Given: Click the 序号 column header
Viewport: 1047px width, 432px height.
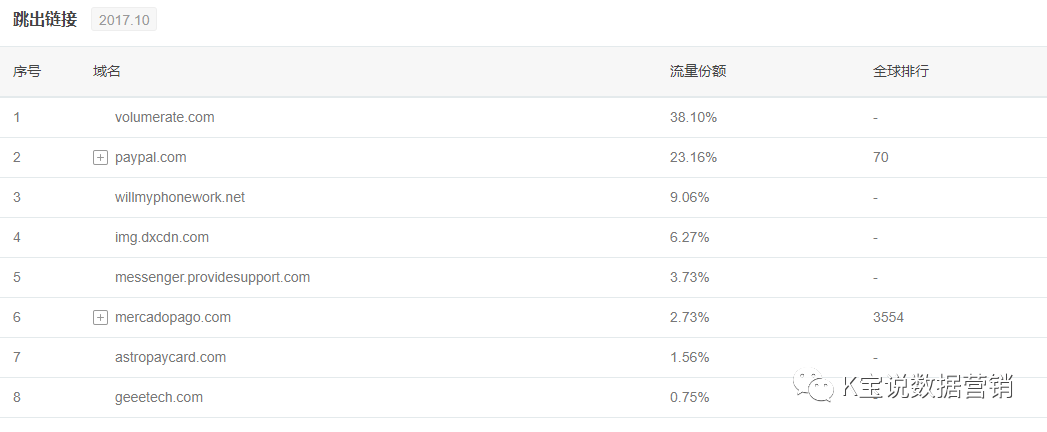Looking at the screenshot, I should (x=27, y=72).
